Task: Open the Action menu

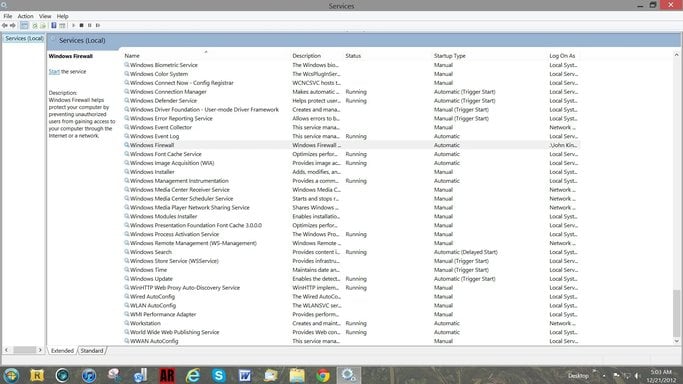Action: (x=25, y=16)
